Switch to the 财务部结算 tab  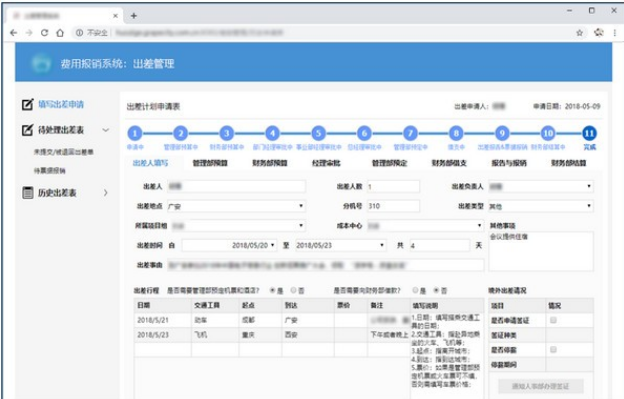pyautogui.click(x=569, y=163)
